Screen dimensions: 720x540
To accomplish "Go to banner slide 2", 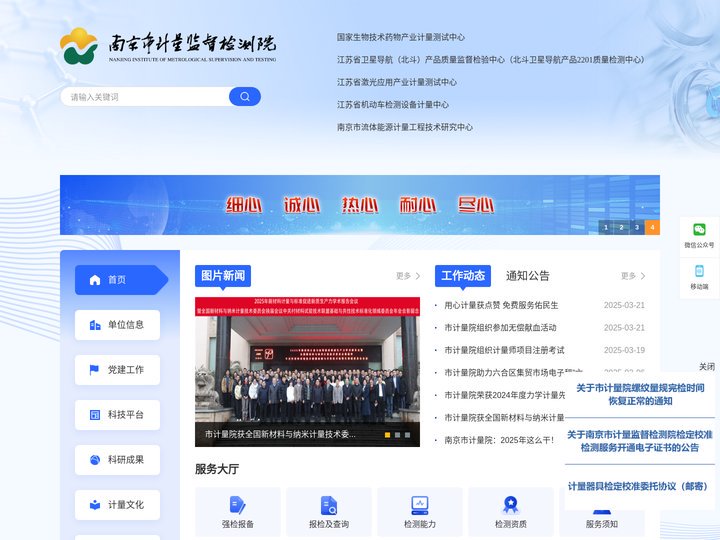I will click(x=621, y=227).
